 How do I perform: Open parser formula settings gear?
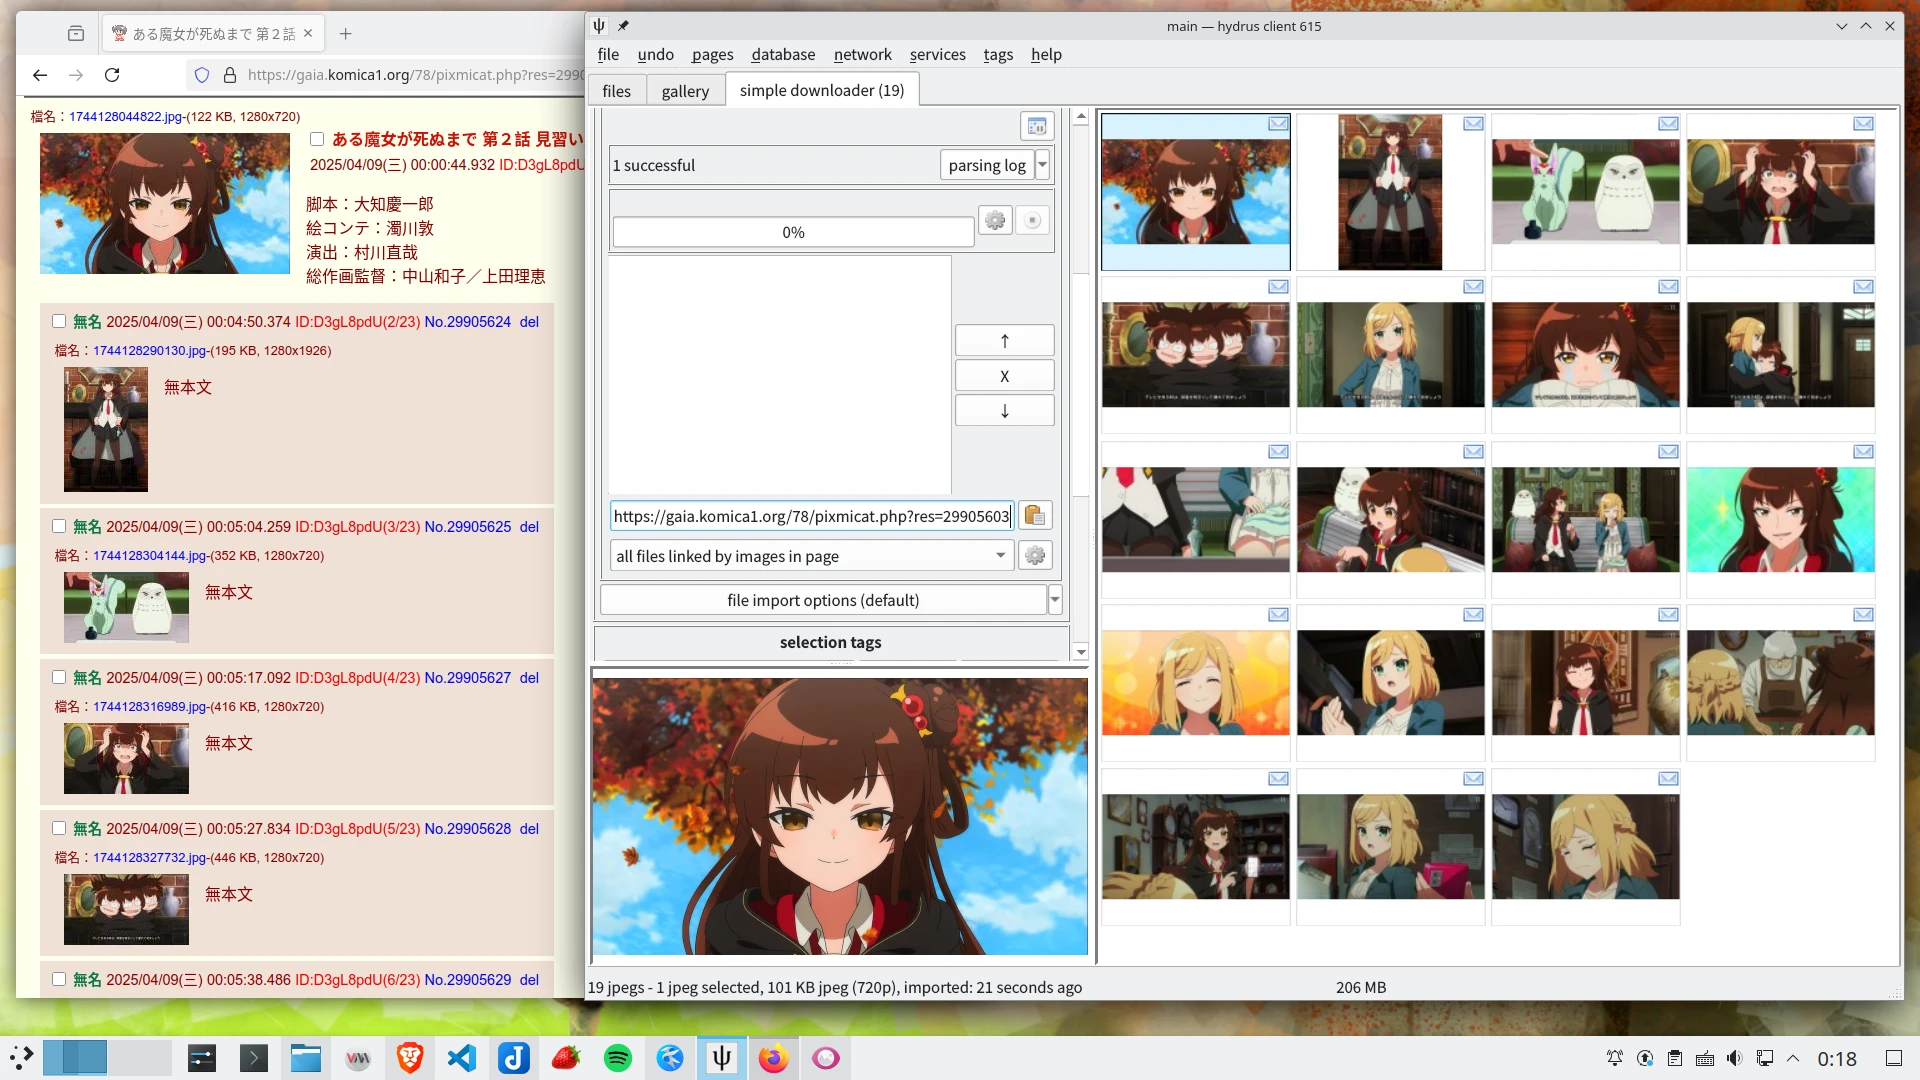click(1034, 556)
